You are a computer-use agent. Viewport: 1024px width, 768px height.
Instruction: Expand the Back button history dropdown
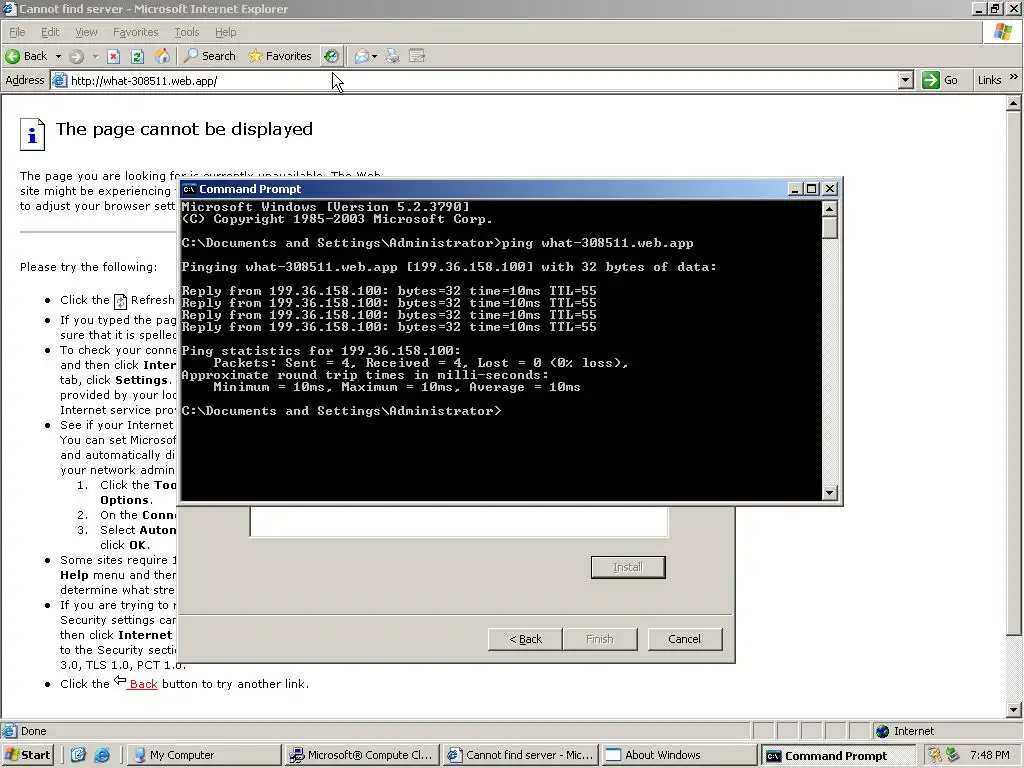[x=58, y=56]
